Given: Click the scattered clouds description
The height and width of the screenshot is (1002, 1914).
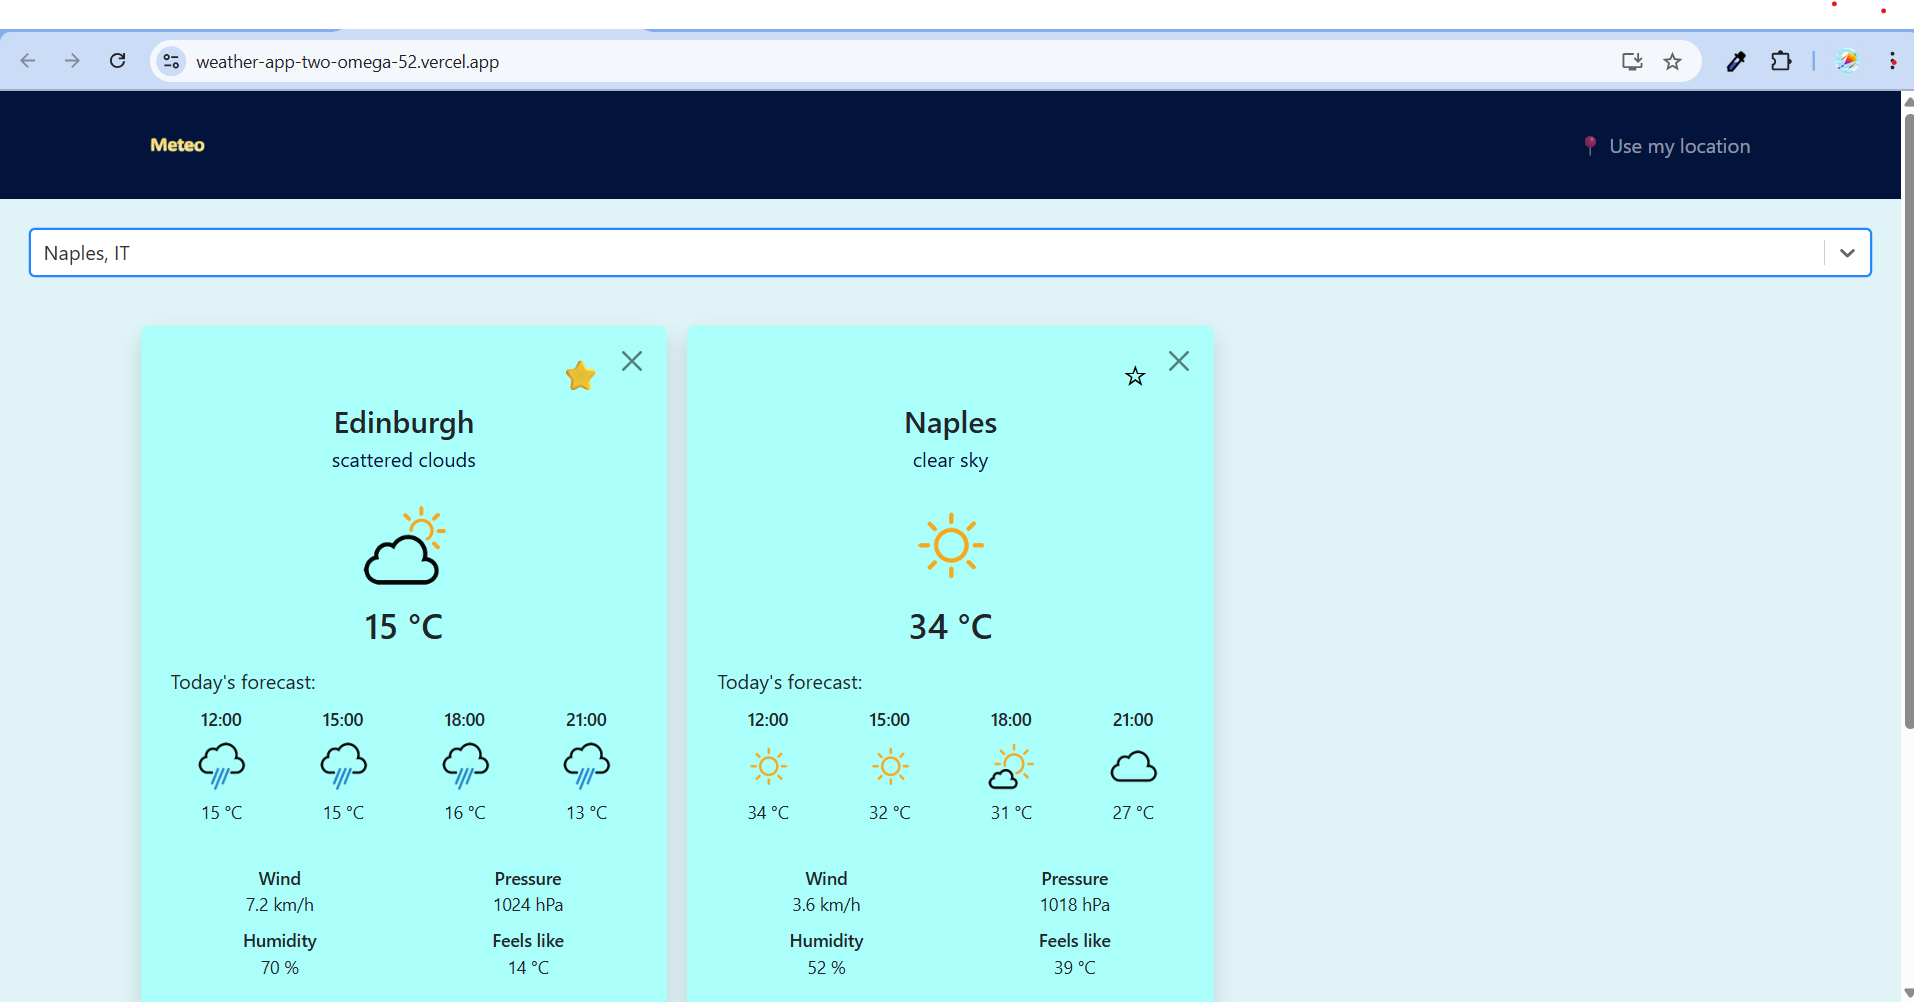Looking at the screenshot, I should coord(404,461).
